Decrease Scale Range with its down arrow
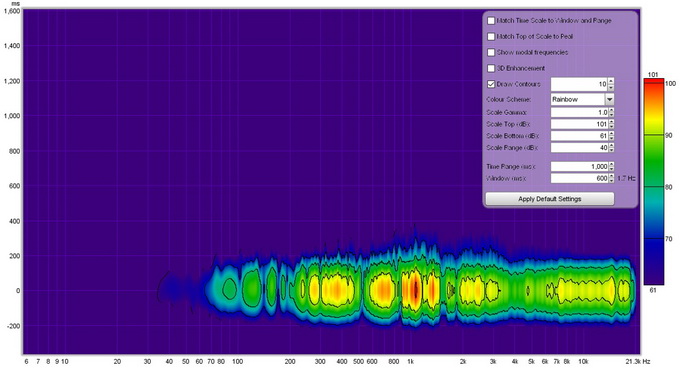680x368 pixels. 611,150
